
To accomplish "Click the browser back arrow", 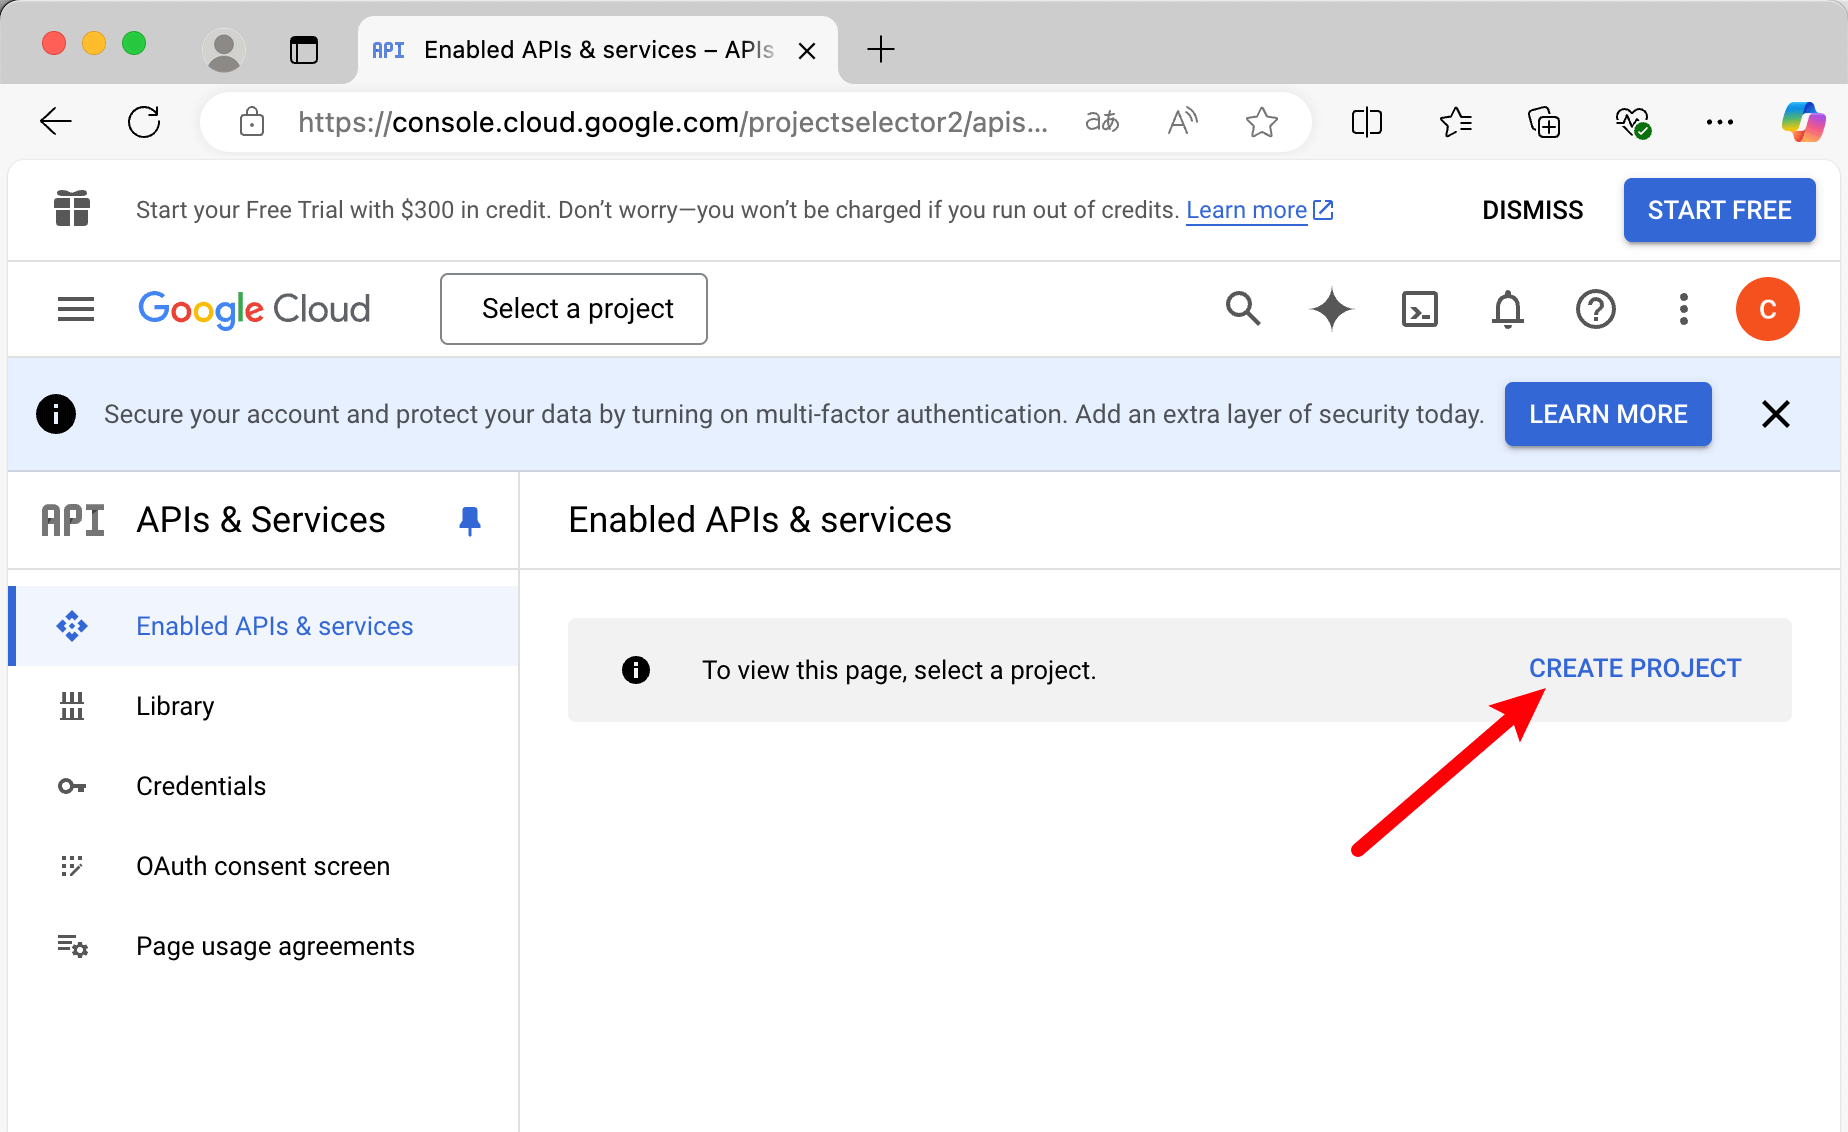I will (x=56, y=122).
